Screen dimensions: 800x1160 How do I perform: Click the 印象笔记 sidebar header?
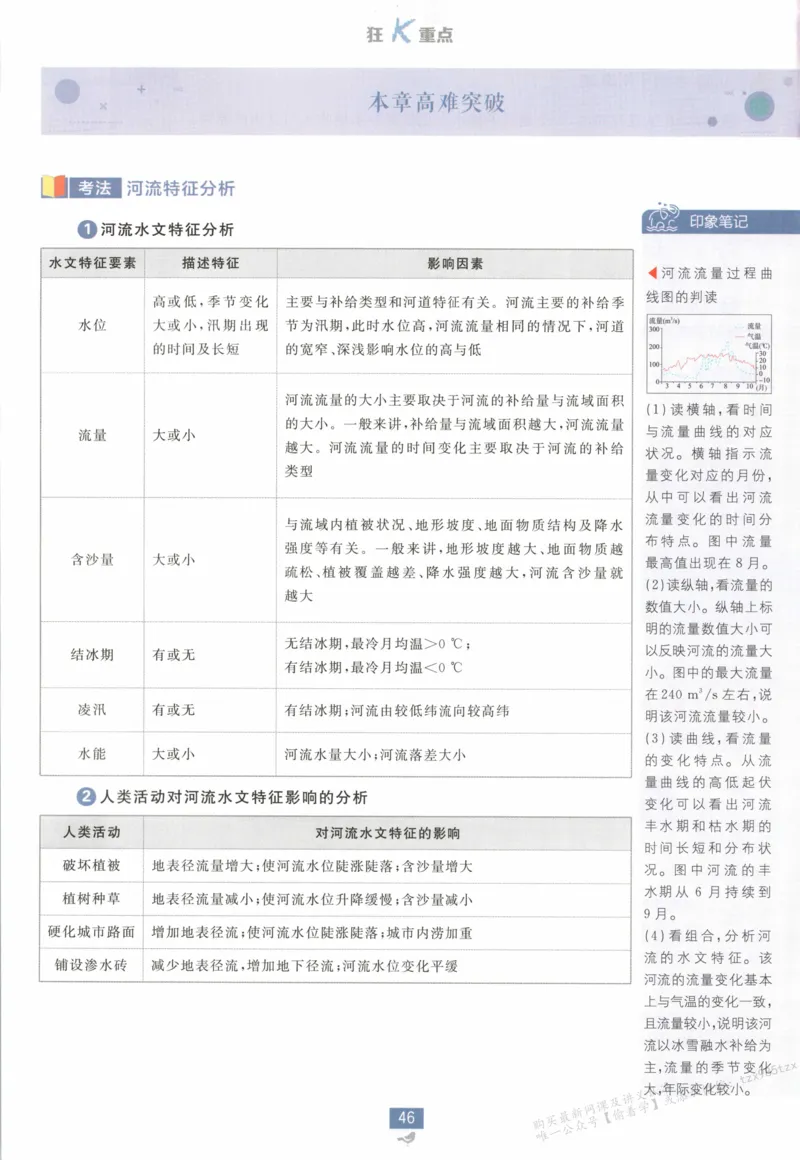[719, 221]
